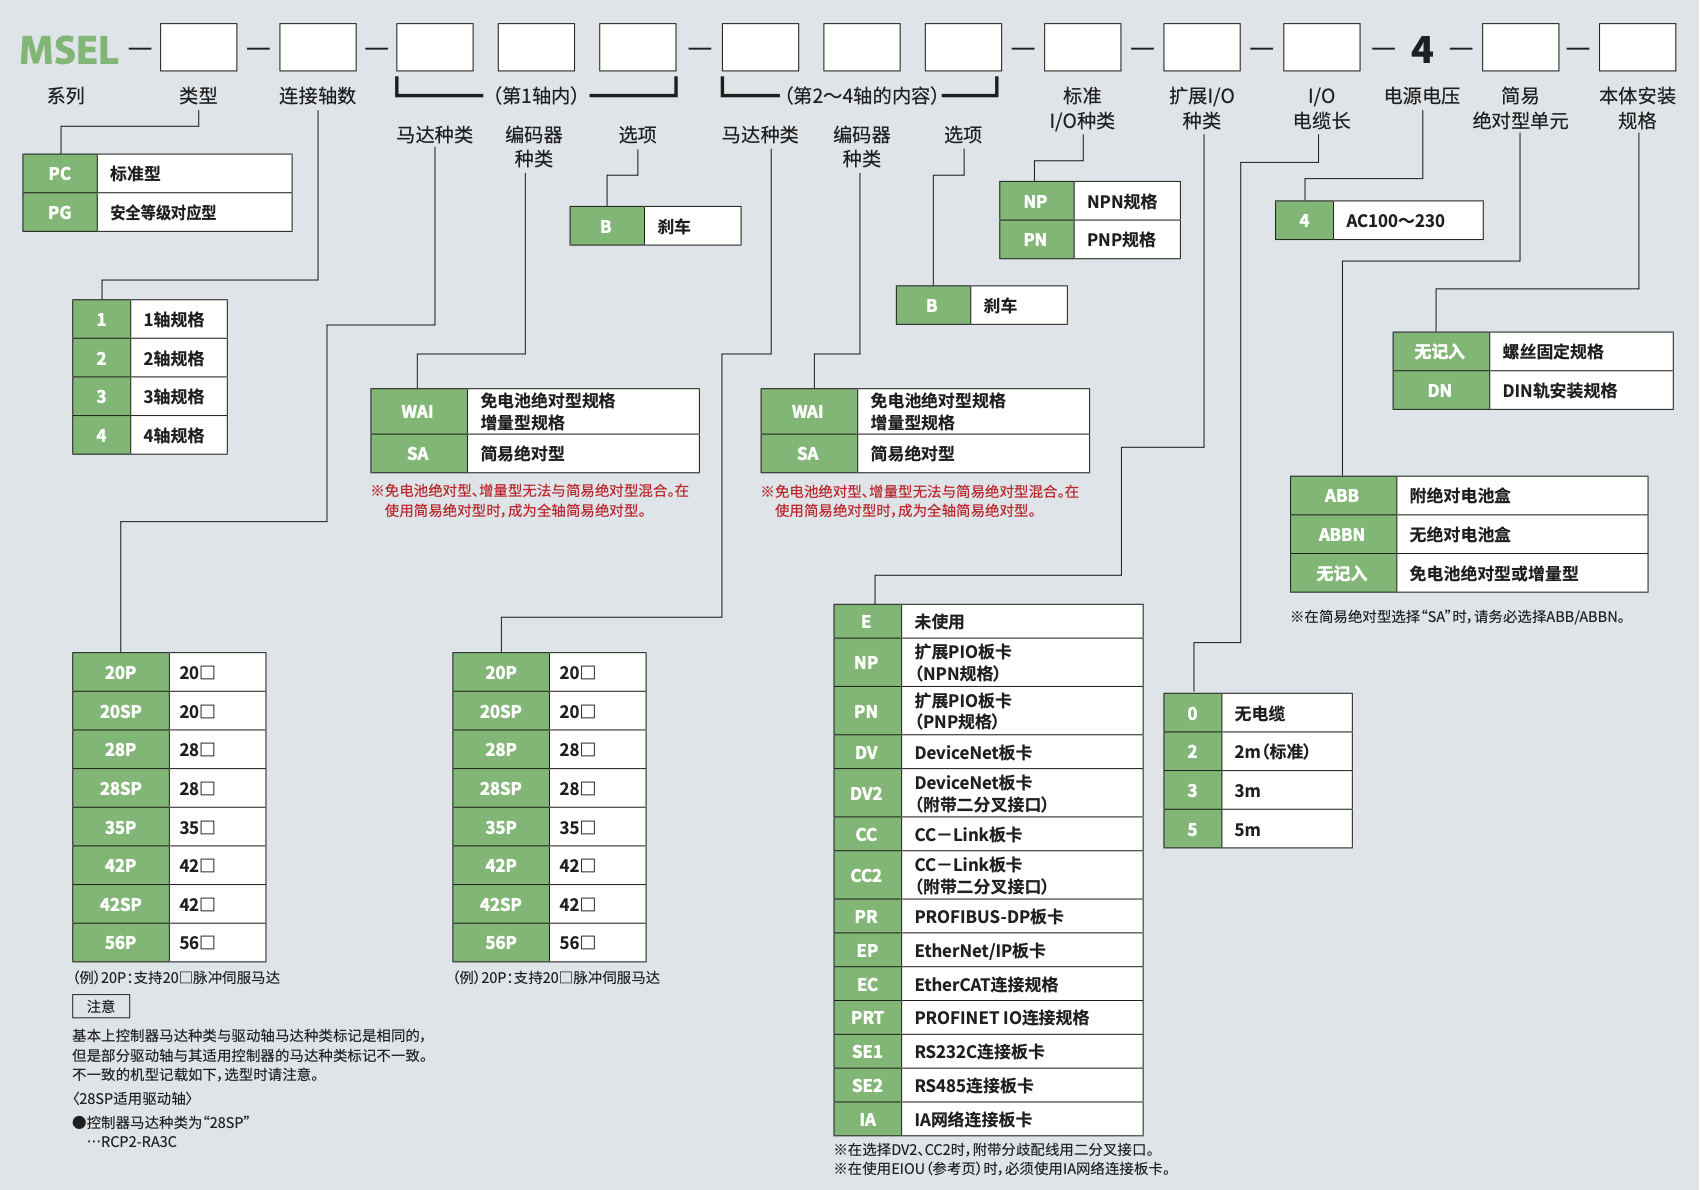Click the 连接轴数 heading label
1700x1190 pixels.
click(x=318, y=96)
